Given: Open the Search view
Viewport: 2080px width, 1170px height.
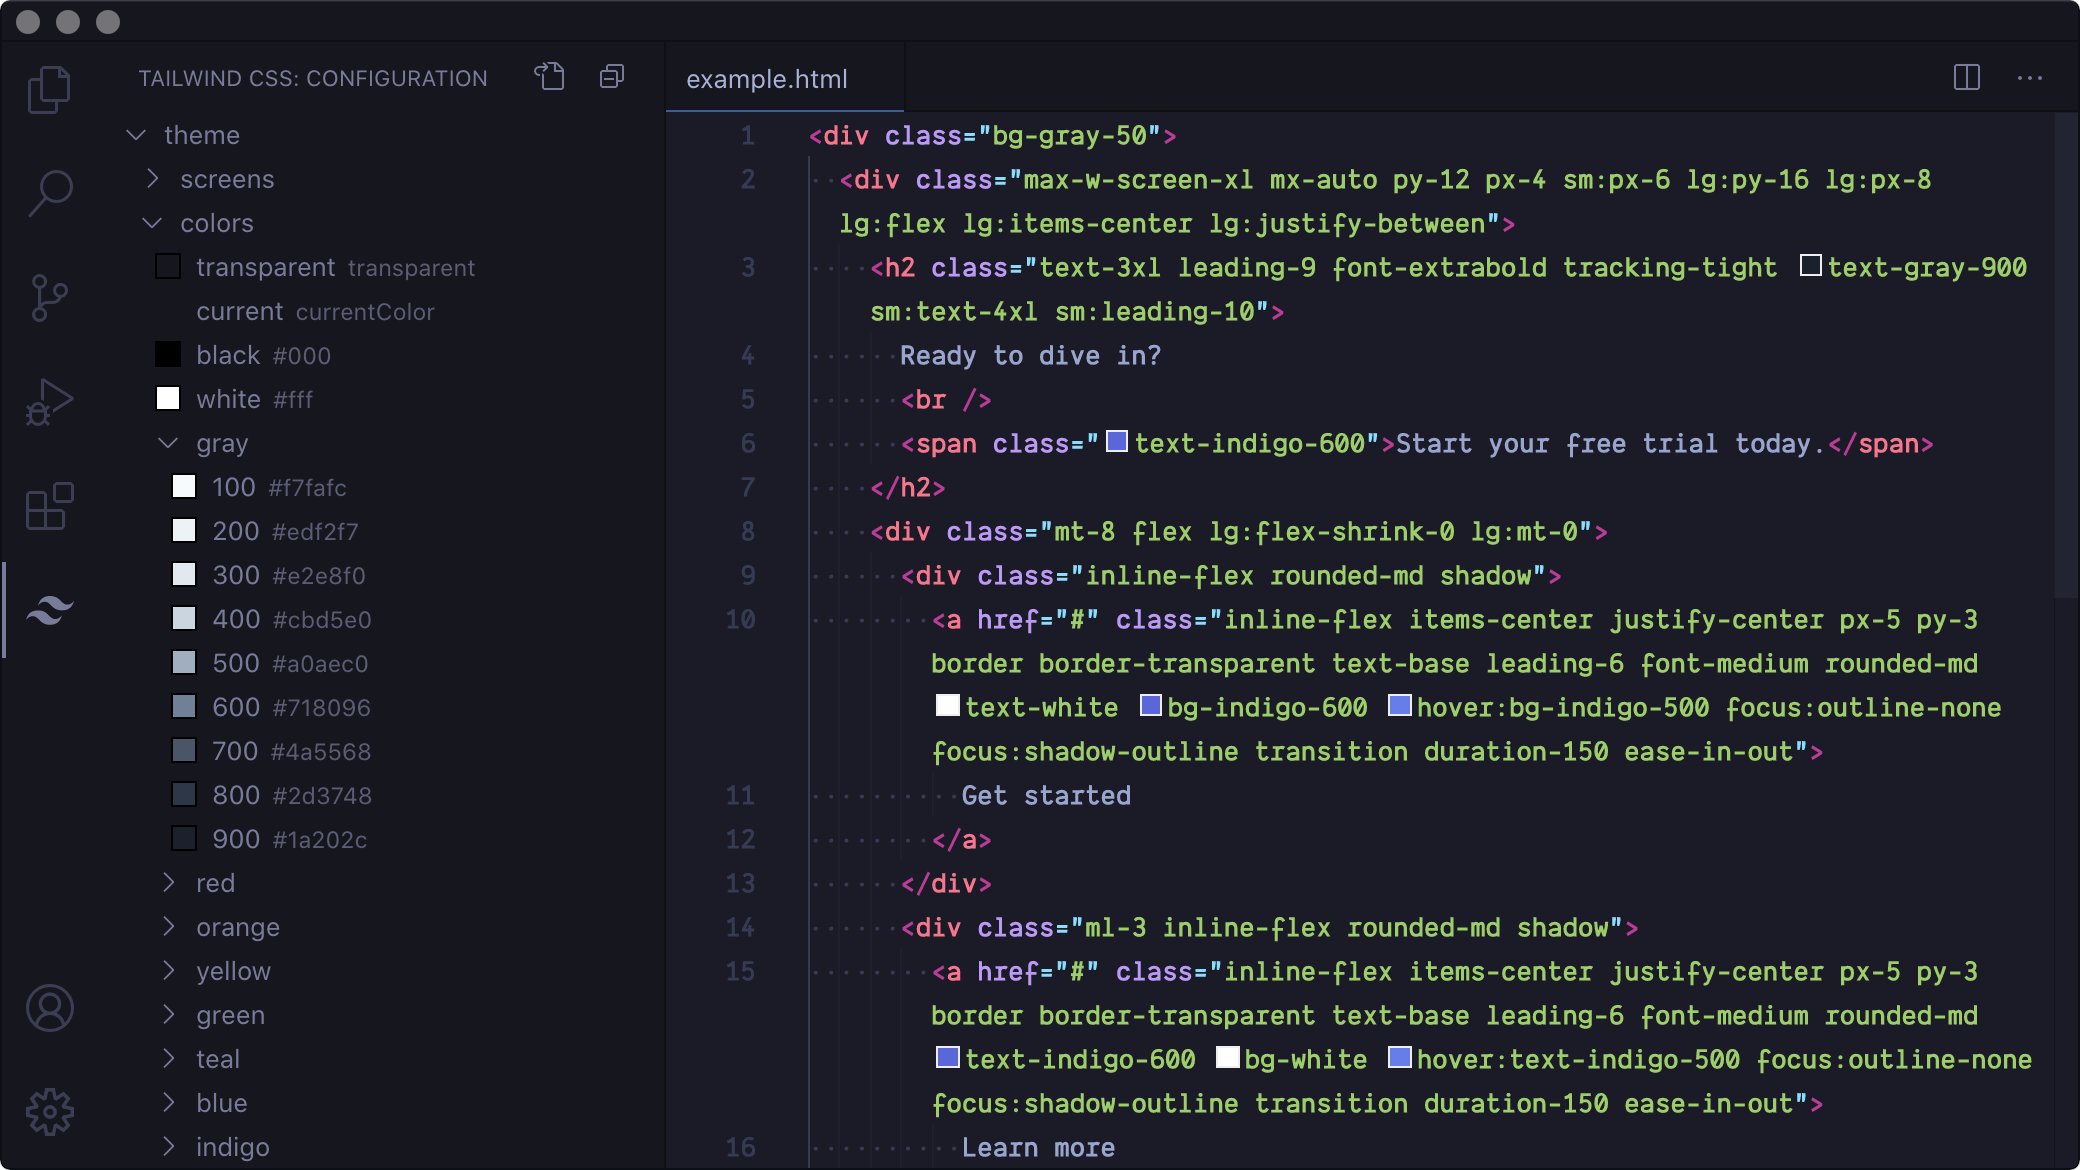Looking at the screenshot, I should (49, 193).
